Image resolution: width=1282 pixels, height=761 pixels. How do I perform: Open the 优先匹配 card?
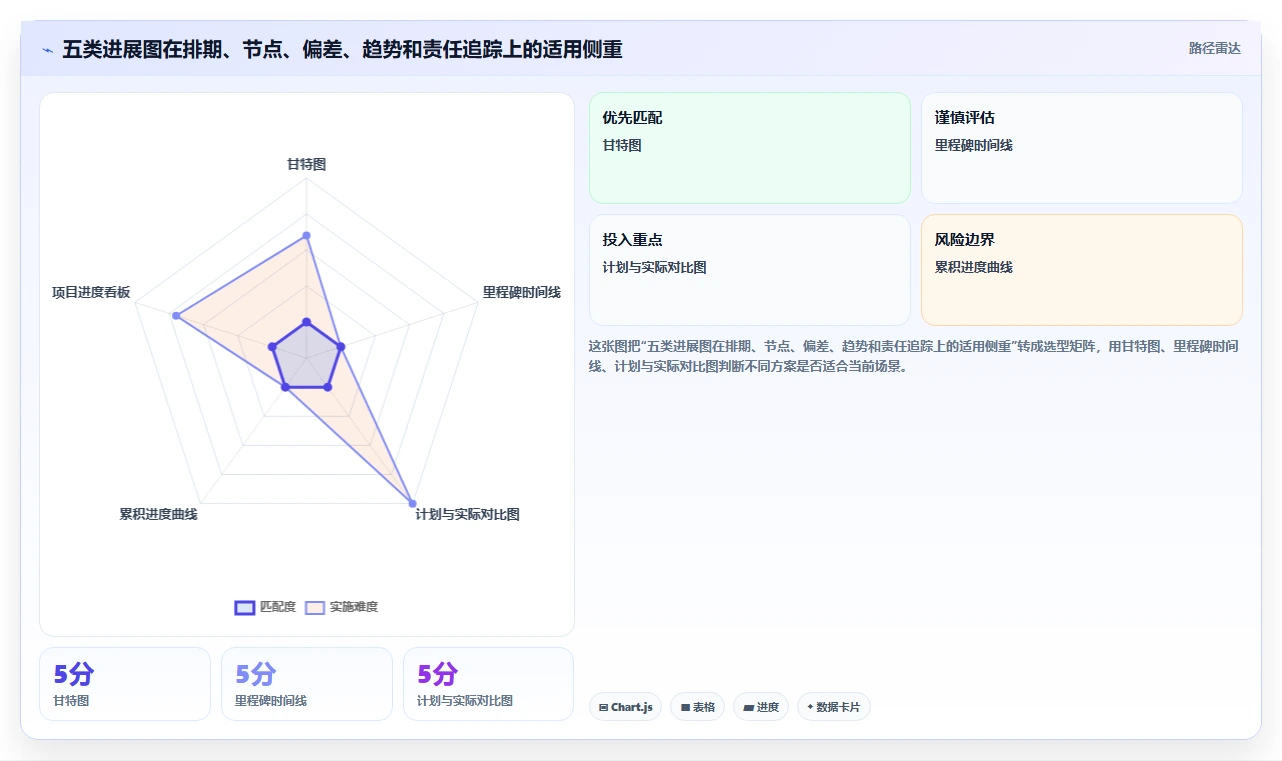tap(750, 148)
